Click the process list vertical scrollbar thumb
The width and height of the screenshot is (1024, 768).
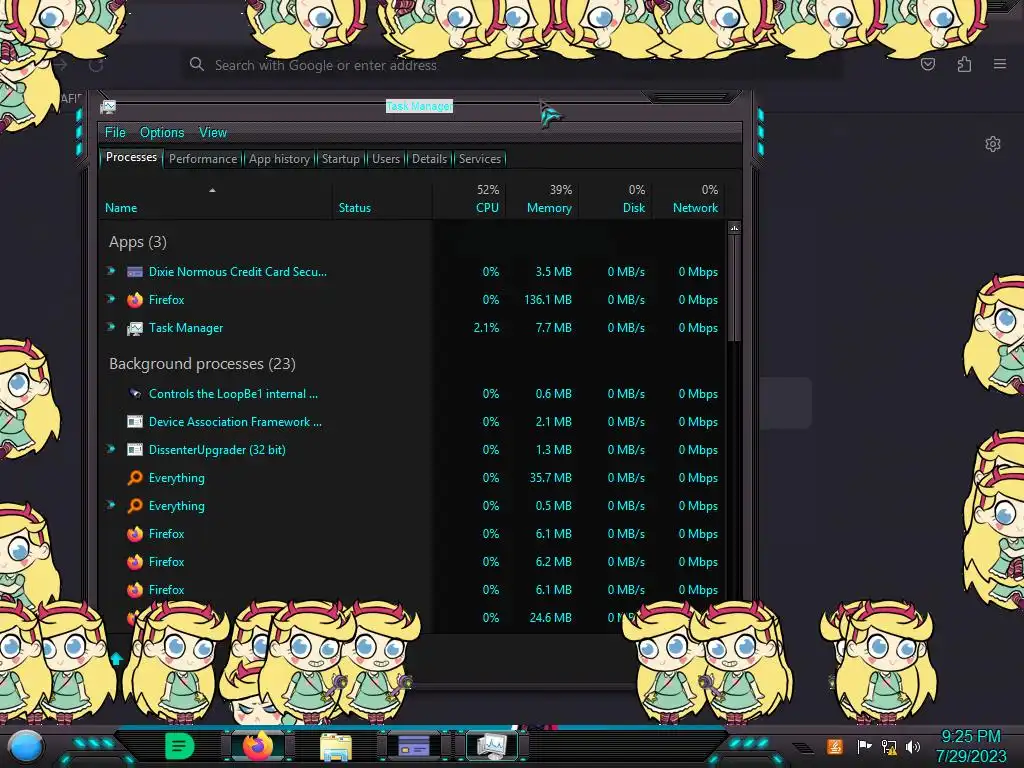coord(734,287)
